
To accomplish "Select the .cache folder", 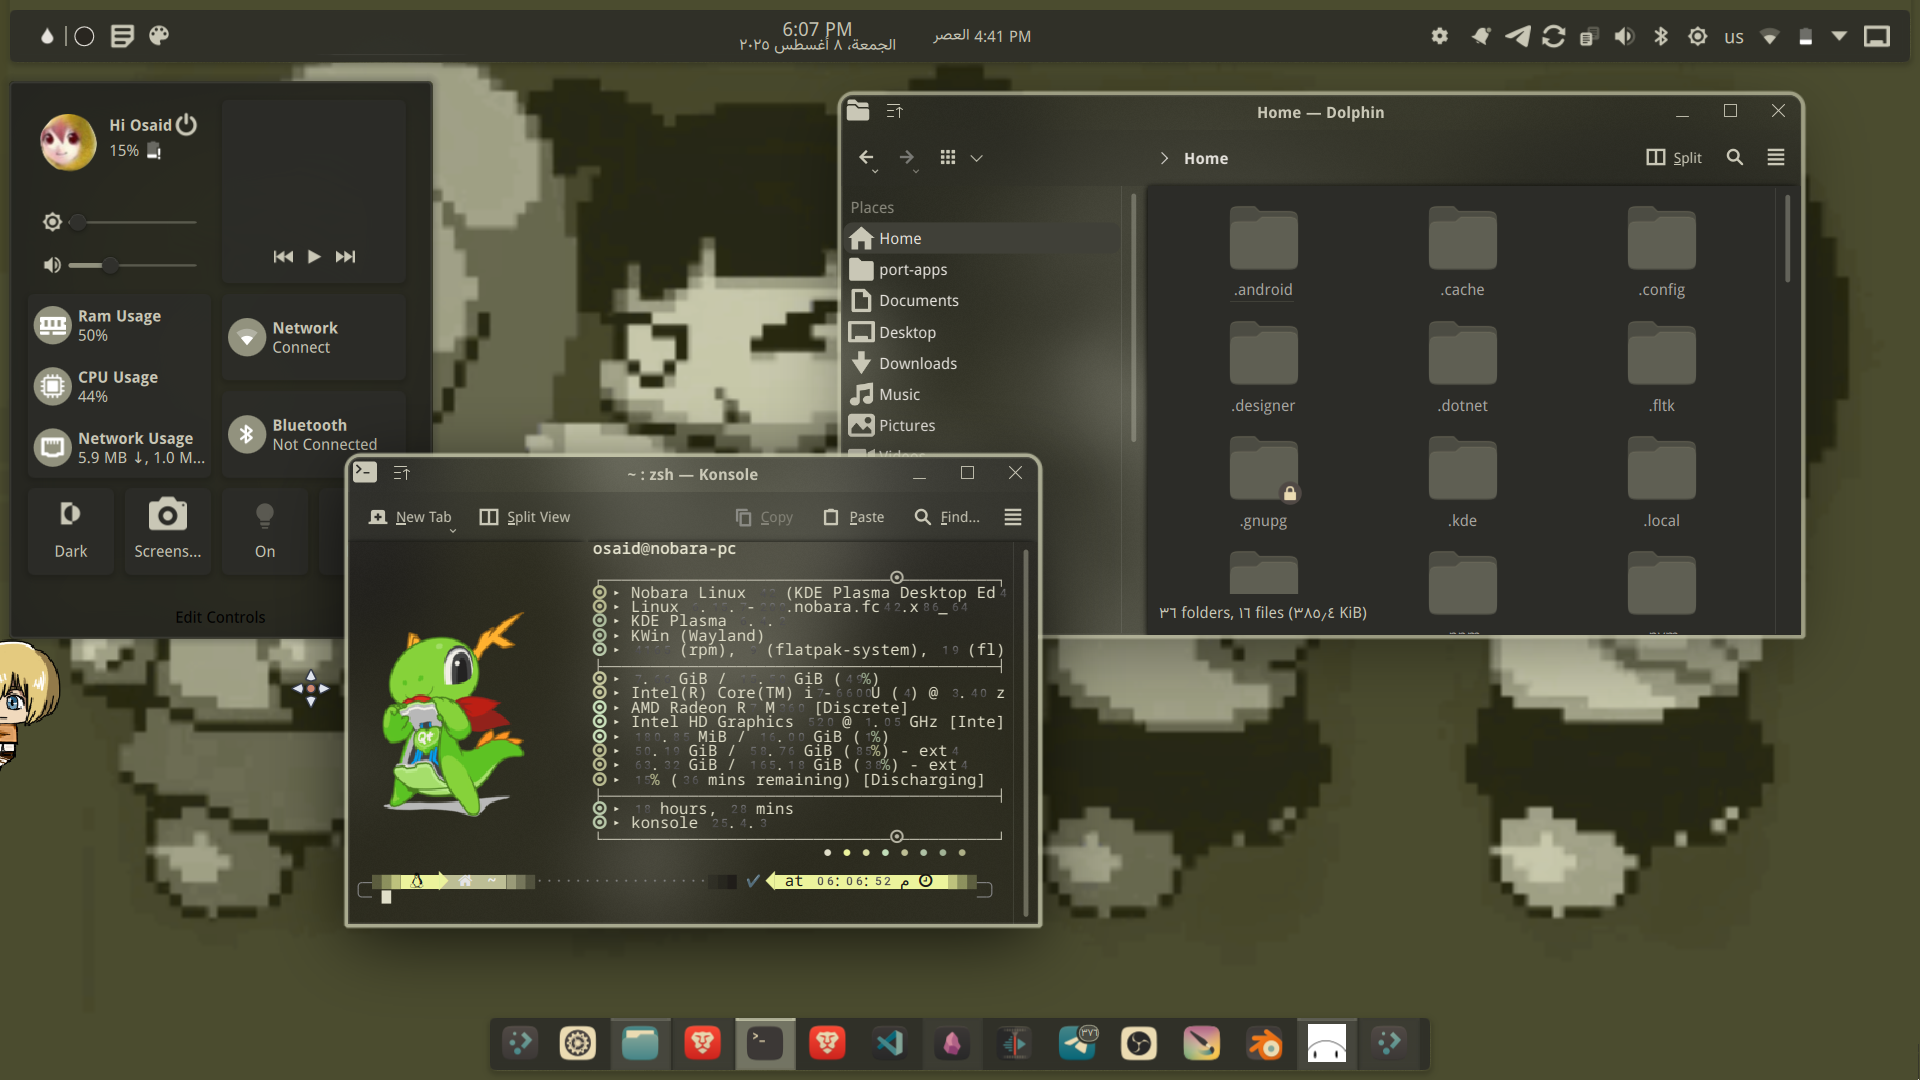I will coord(1462,252).
